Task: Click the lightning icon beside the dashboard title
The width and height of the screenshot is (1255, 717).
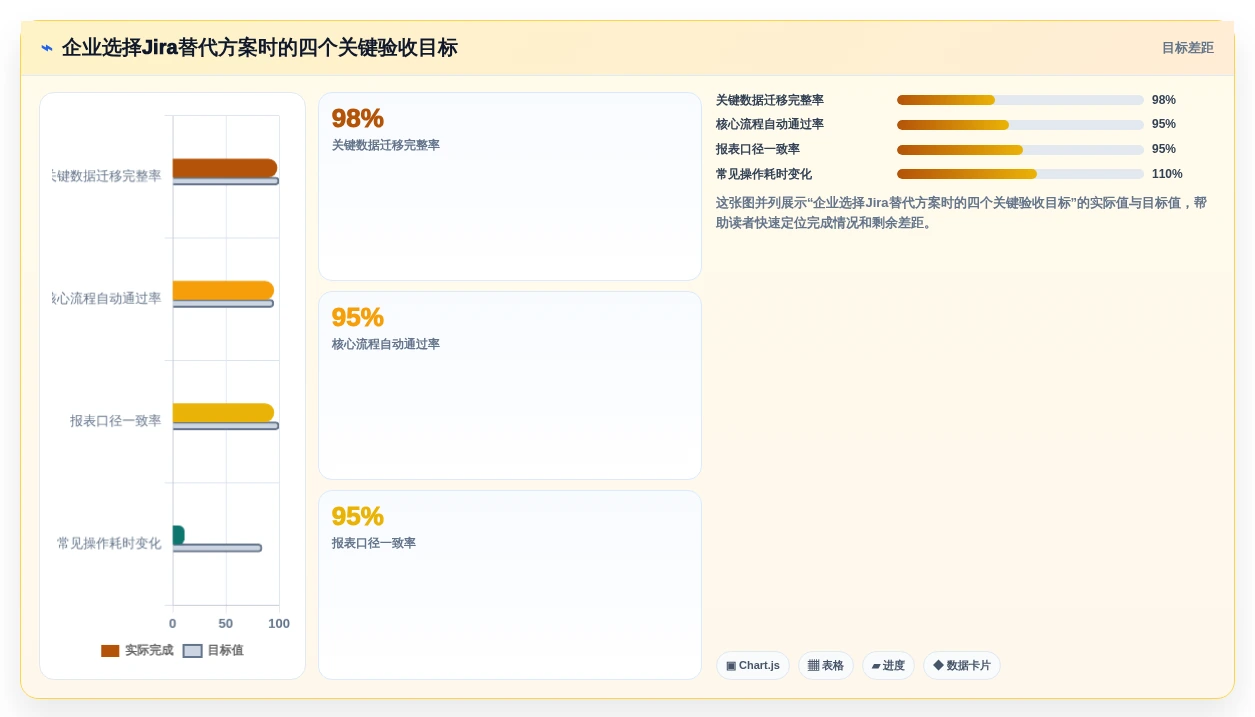Action: coord(47,48)
